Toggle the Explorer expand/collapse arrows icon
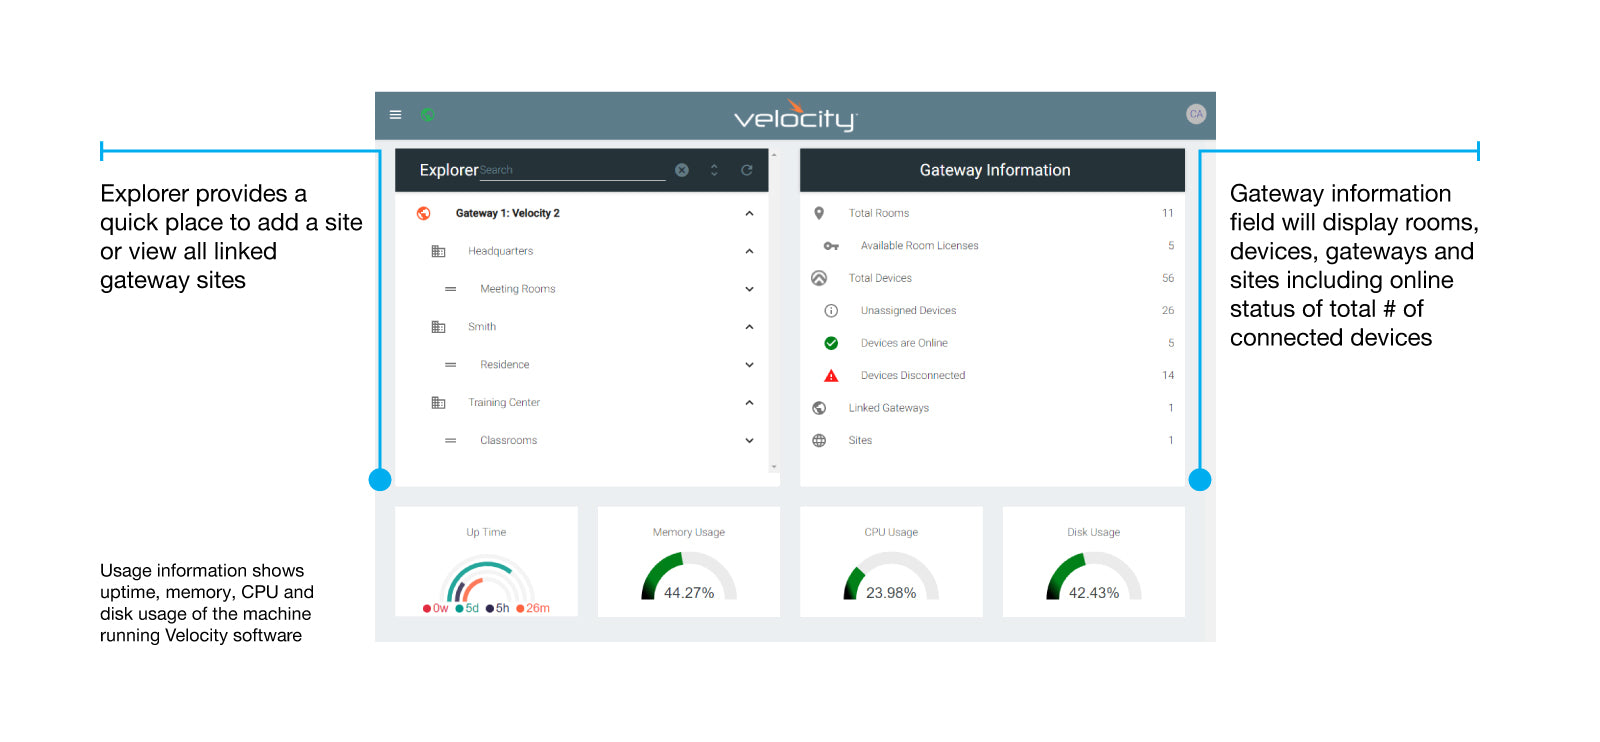This screenshot has width=1600, height=742. click(714, 170)
